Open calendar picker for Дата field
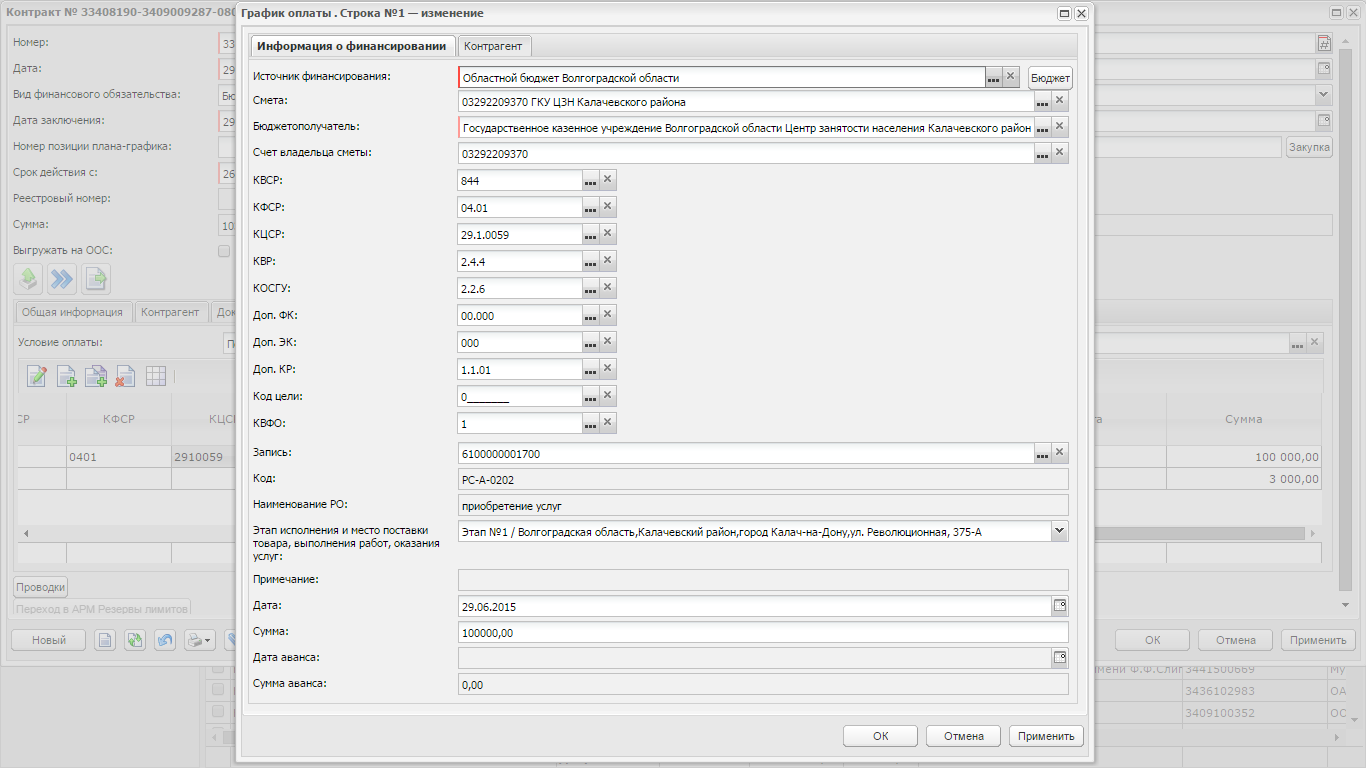1366x768 pixels. click(x=1060, y=606)
